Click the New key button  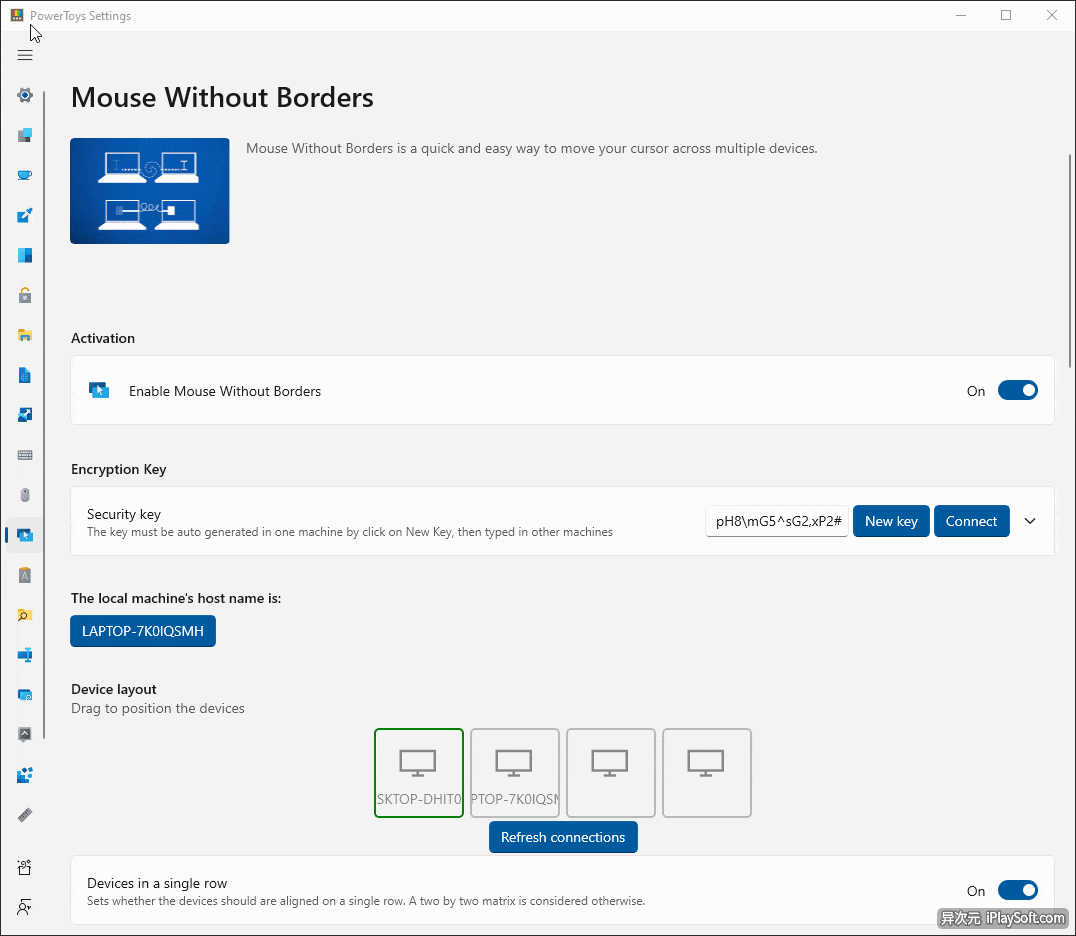point(891,521)
